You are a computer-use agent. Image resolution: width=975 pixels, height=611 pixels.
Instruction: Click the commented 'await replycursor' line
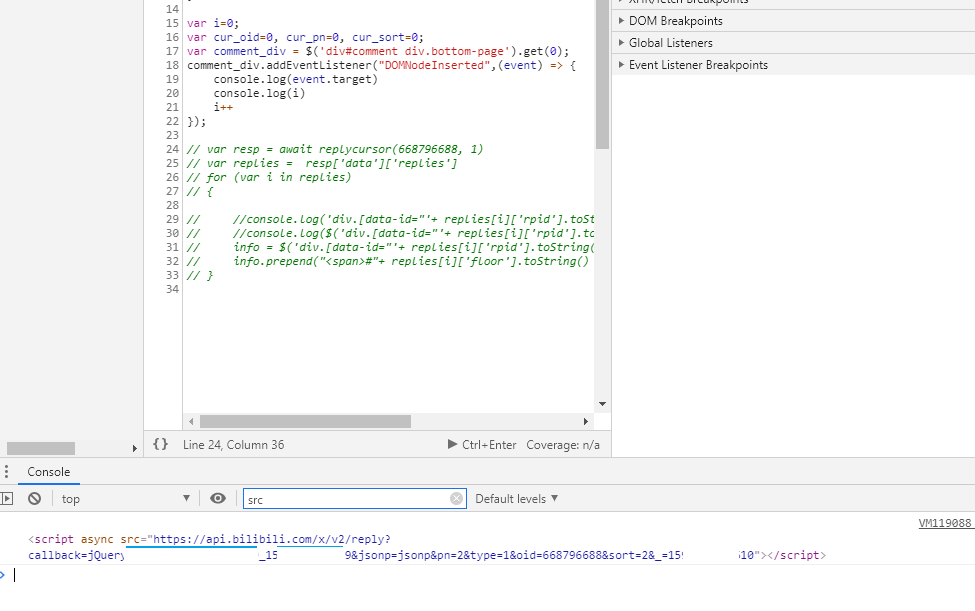tap(335, 149)
